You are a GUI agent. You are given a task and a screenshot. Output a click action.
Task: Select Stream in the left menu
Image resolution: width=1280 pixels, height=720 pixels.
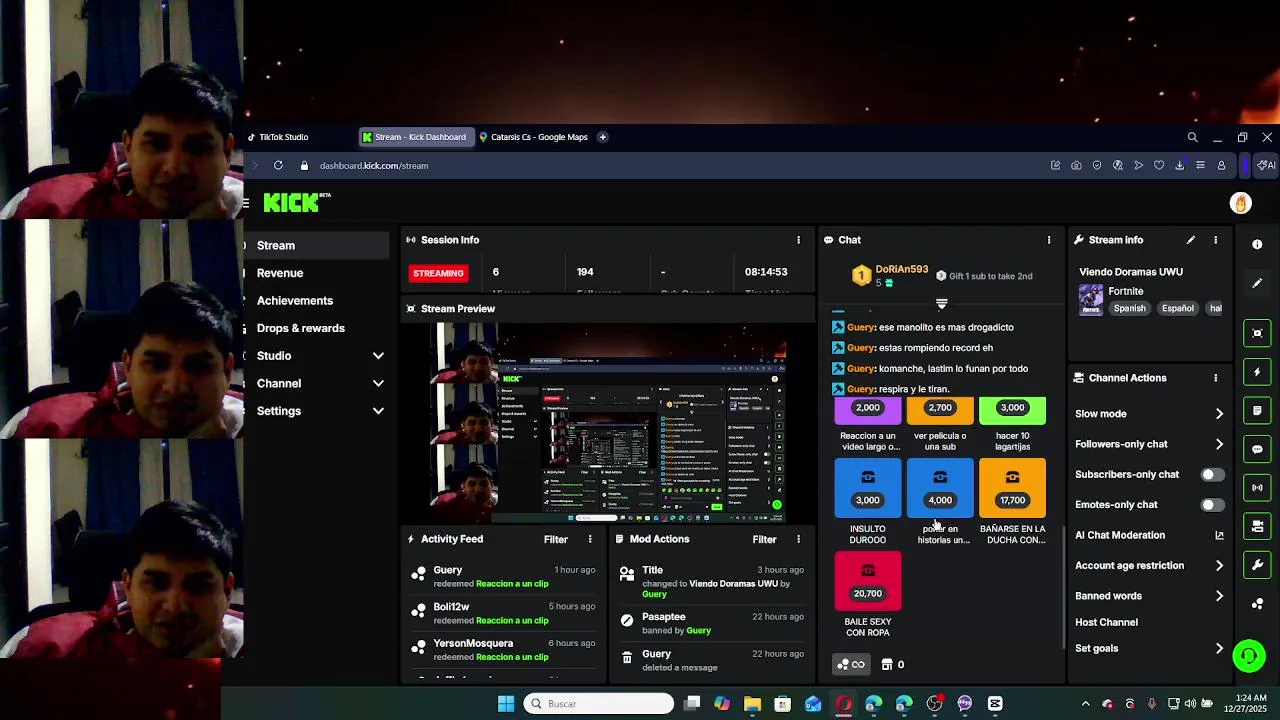pos(316,245)
